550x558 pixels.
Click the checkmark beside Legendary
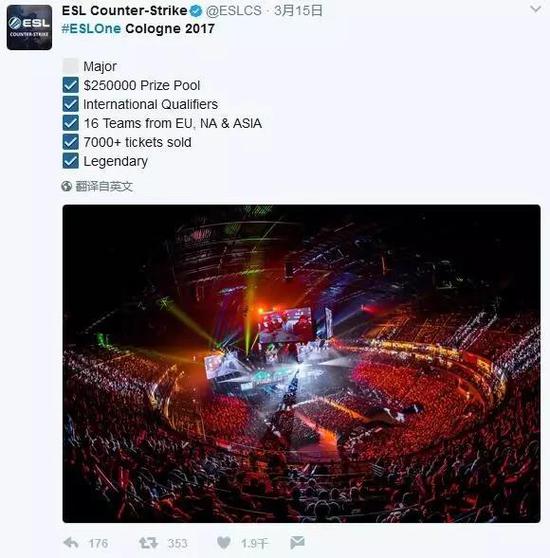[x=70, y=161]
